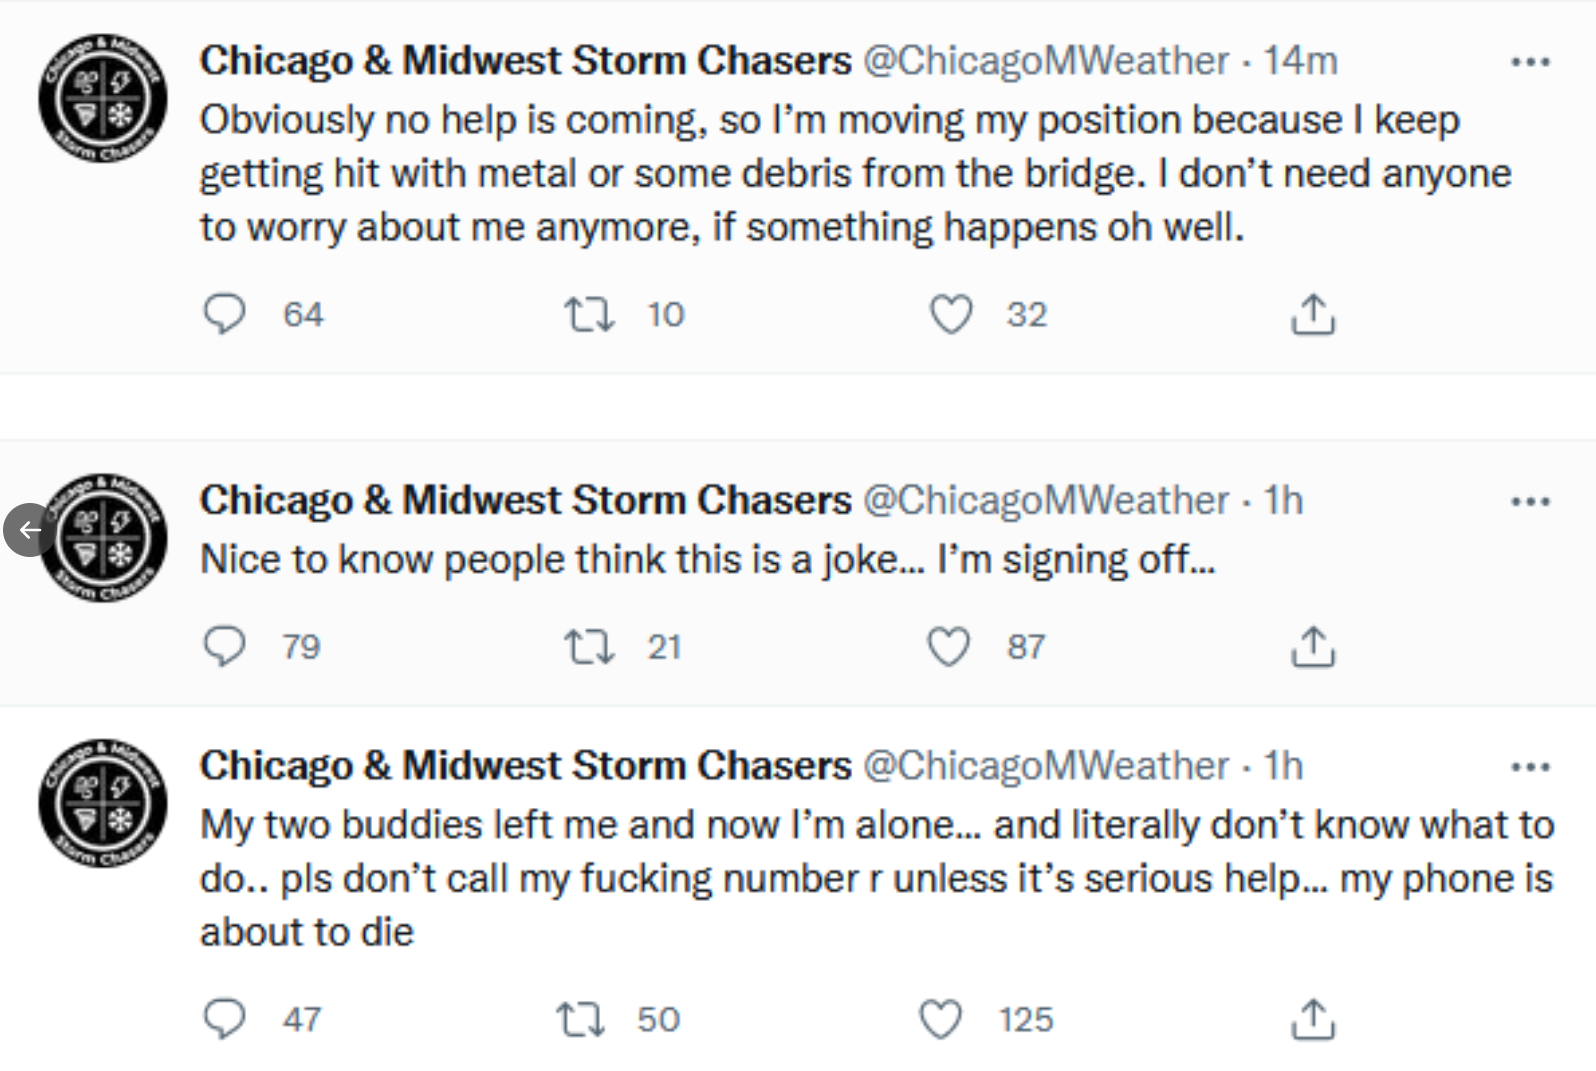
Task: Like the tweet with 125 likes
Action: point(940,1019)
